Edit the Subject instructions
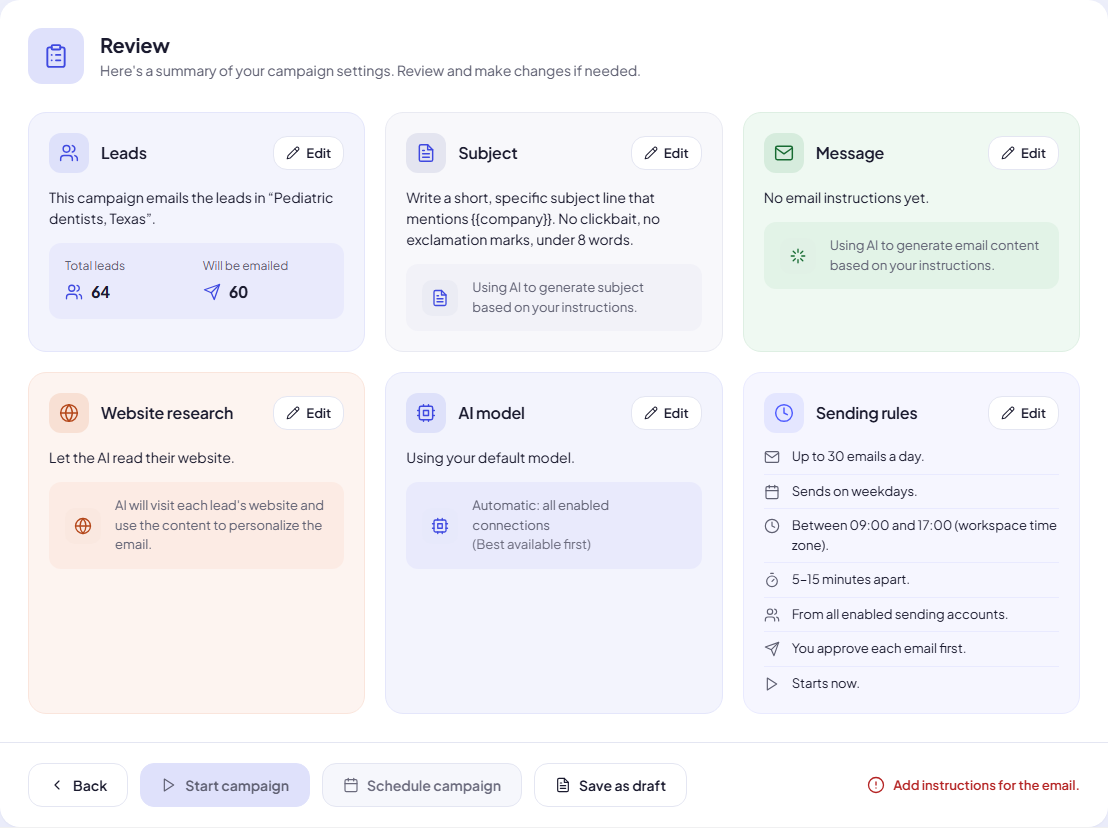 pos(666,153)
